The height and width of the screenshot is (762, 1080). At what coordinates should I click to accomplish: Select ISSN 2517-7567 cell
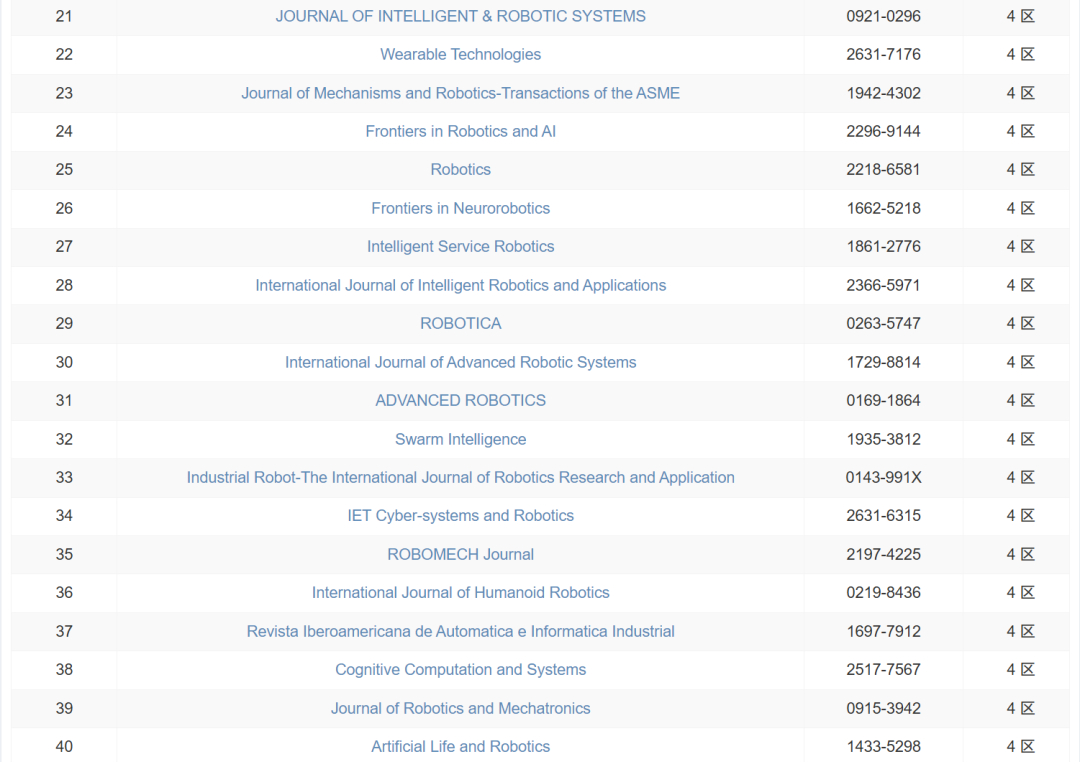click(x=883, y=670)
